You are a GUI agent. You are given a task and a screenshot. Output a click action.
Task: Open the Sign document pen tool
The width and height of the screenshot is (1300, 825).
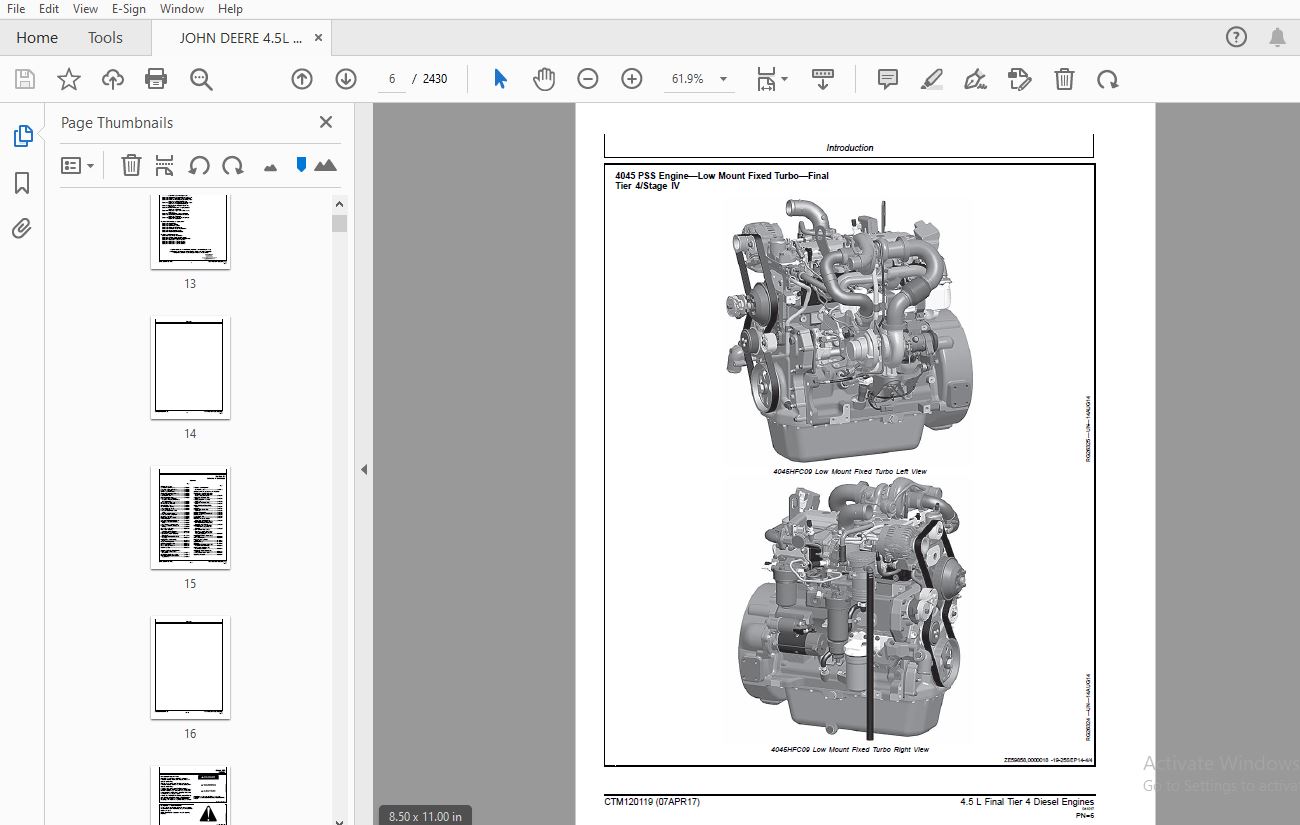click(x=975, y=79)
